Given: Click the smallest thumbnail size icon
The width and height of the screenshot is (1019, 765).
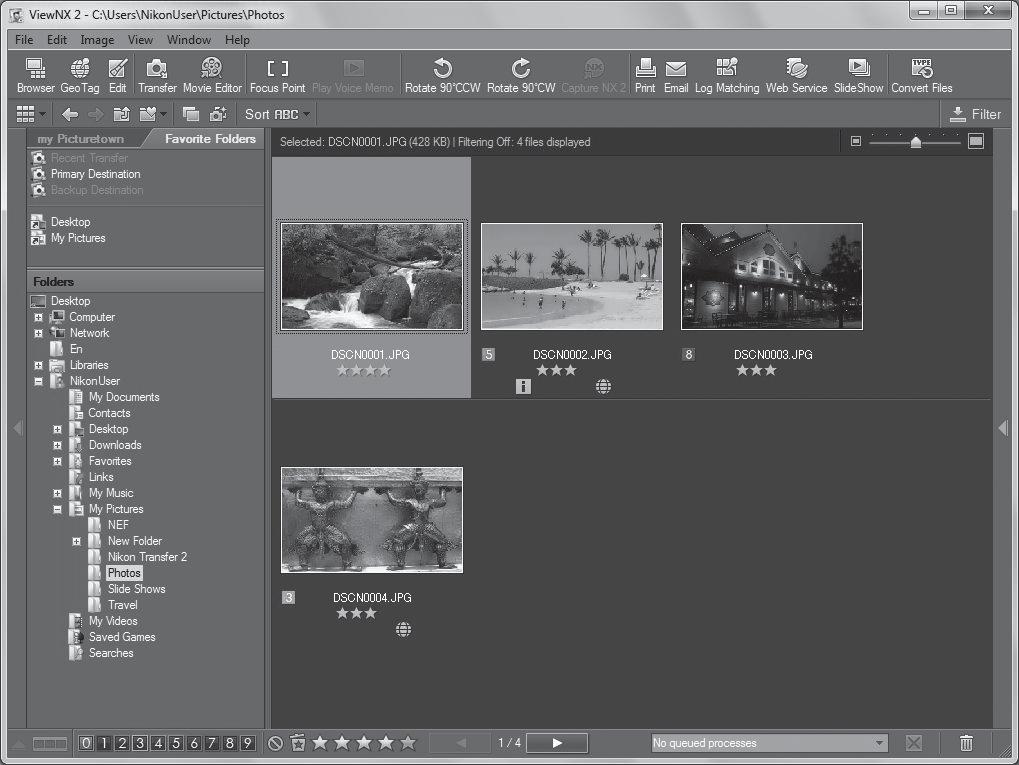Looking at the screenshot, I should click(x=856, y=141).
